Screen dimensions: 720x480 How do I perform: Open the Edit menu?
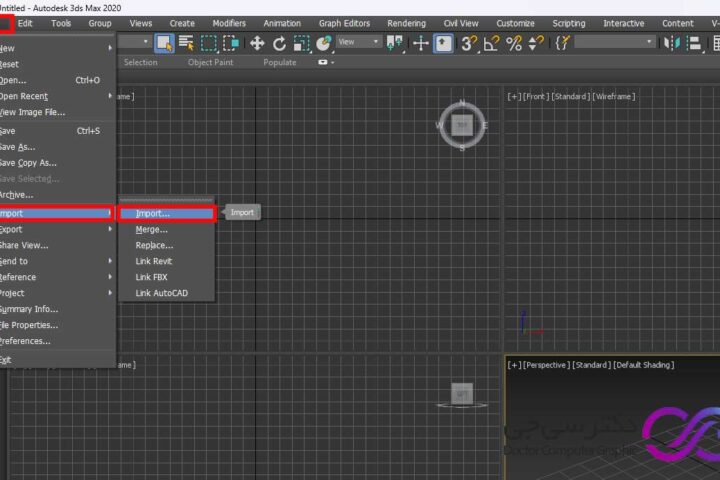pyautogui.click(x=25, y=23)
